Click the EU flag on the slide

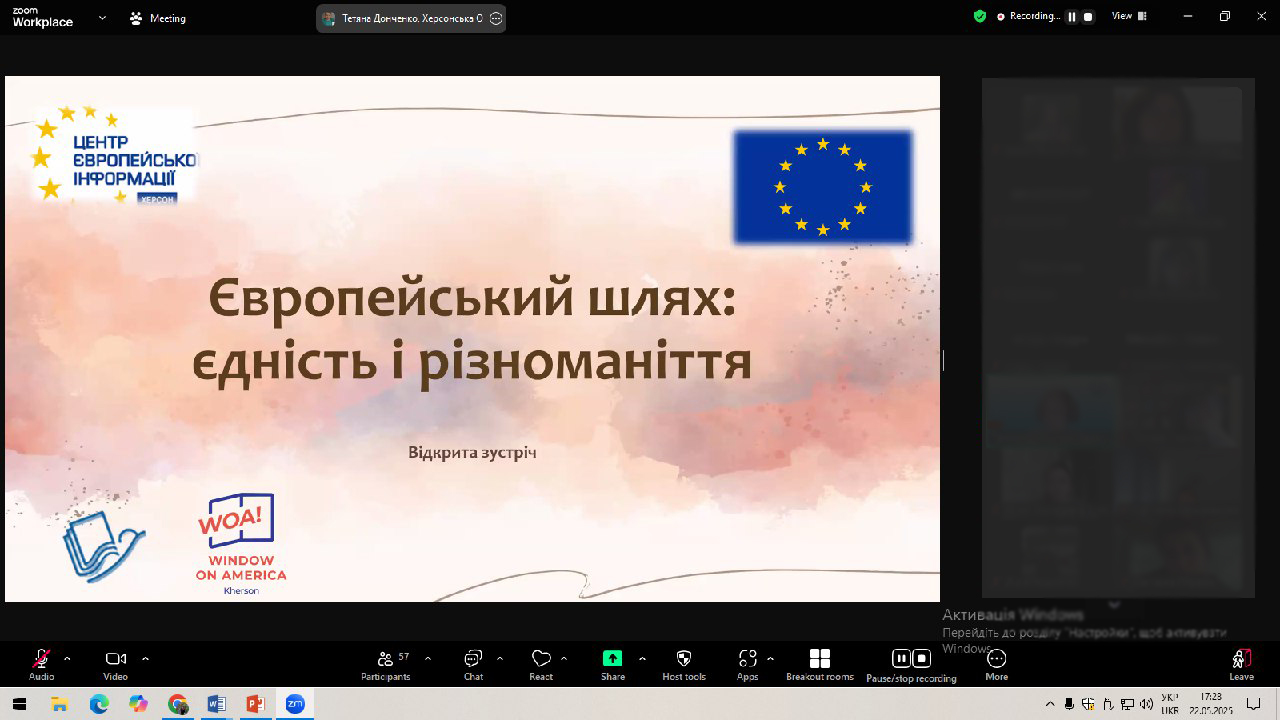pyautogui.click(x=822, y=187)
